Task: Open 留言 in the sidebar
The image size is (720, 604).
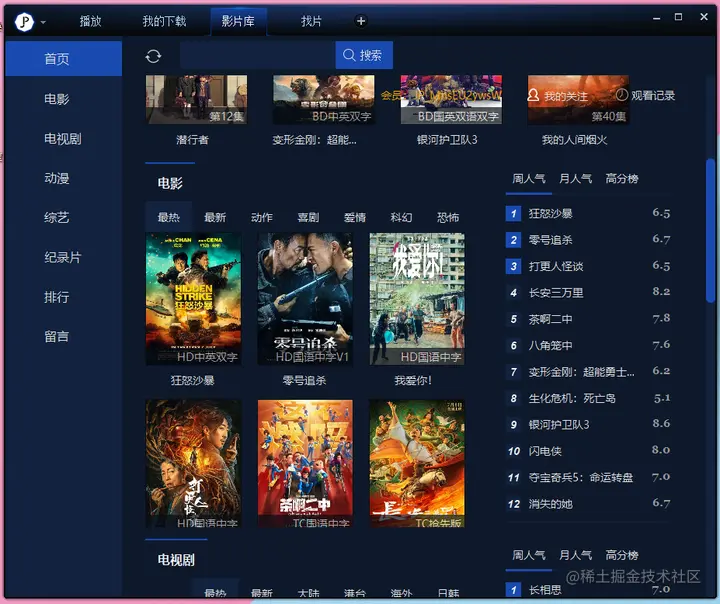Action: tap(56, 337)
